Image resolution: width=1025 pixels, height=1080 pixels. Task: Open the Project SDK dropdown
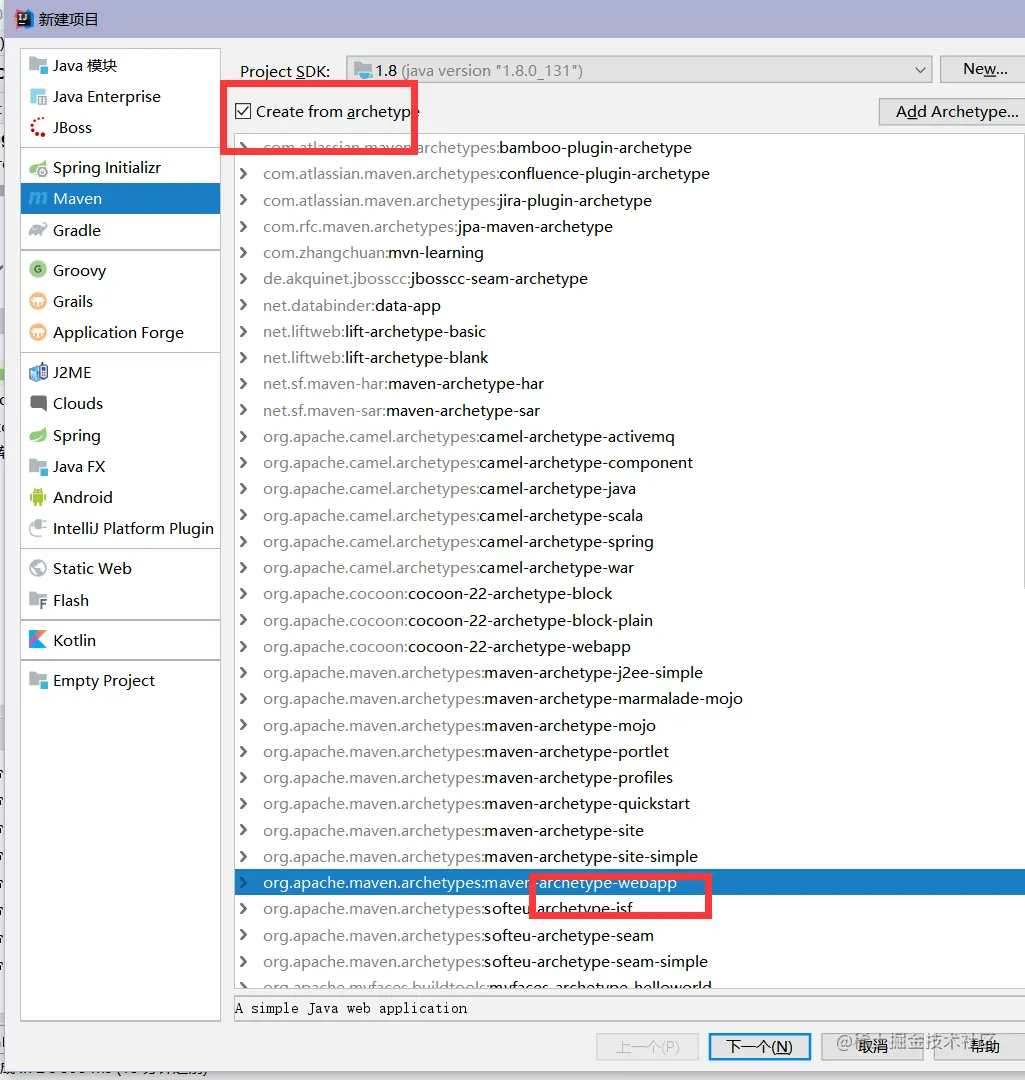point(639,70)
